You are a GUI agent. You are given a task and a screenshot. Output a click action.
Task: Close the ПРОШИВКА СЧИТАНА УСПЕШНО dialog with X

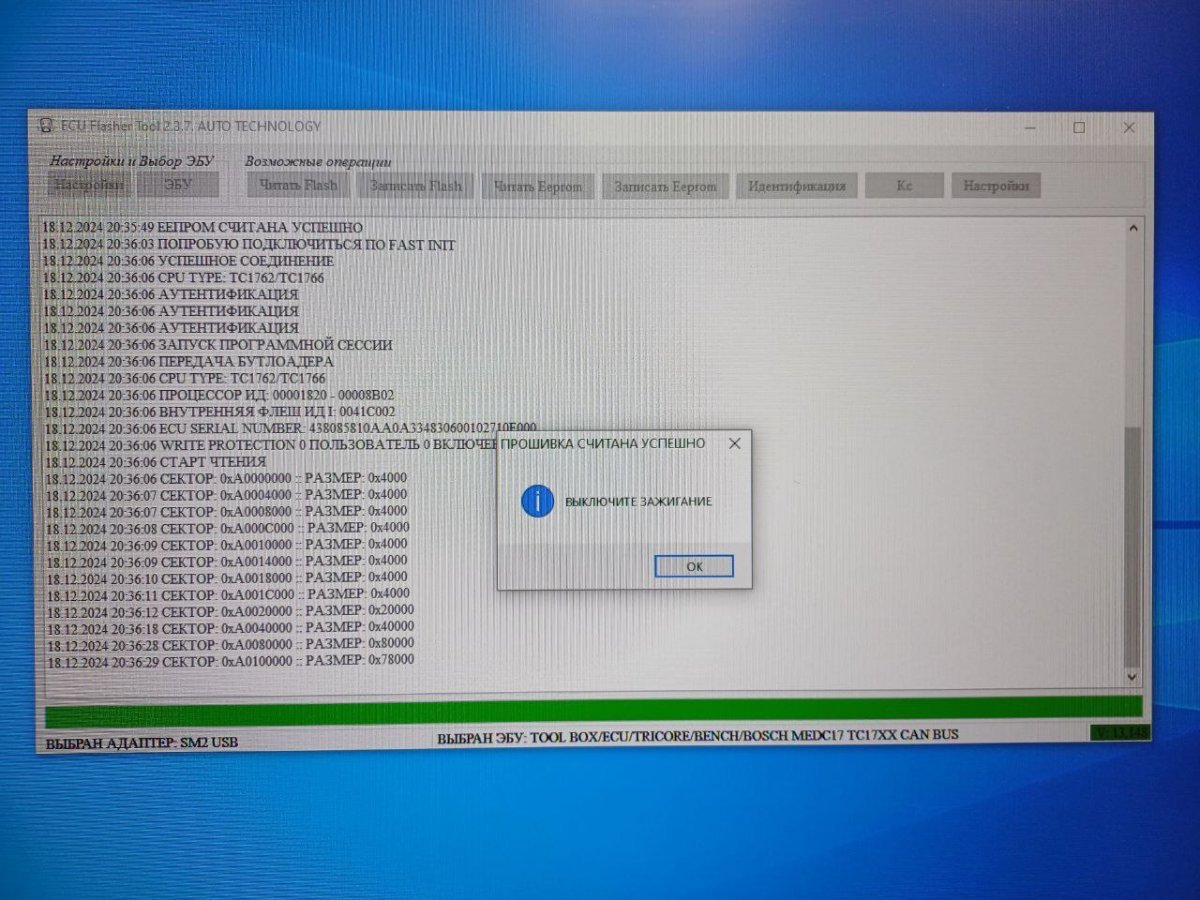click(x=734, y=444)
